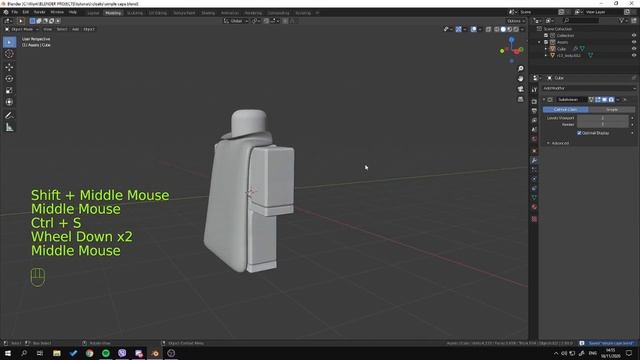Select wireframe viewport shading
The height and width of the screenshot is (360, 640).
pyautogui.click(x=496, y=29)
